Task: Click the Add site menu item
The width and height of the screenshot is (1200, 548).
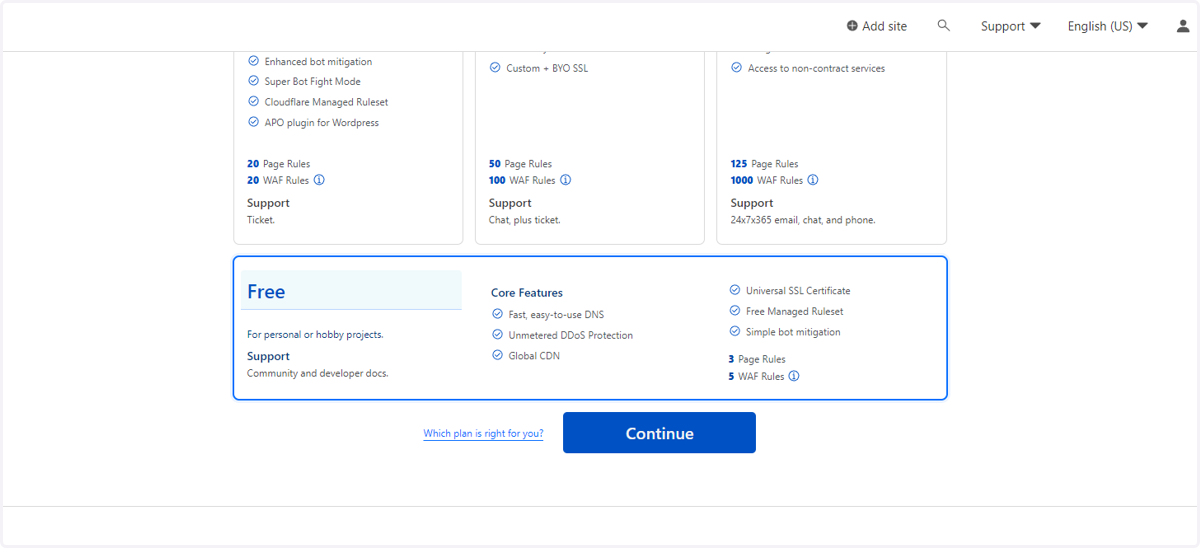Action: point(876,26)
